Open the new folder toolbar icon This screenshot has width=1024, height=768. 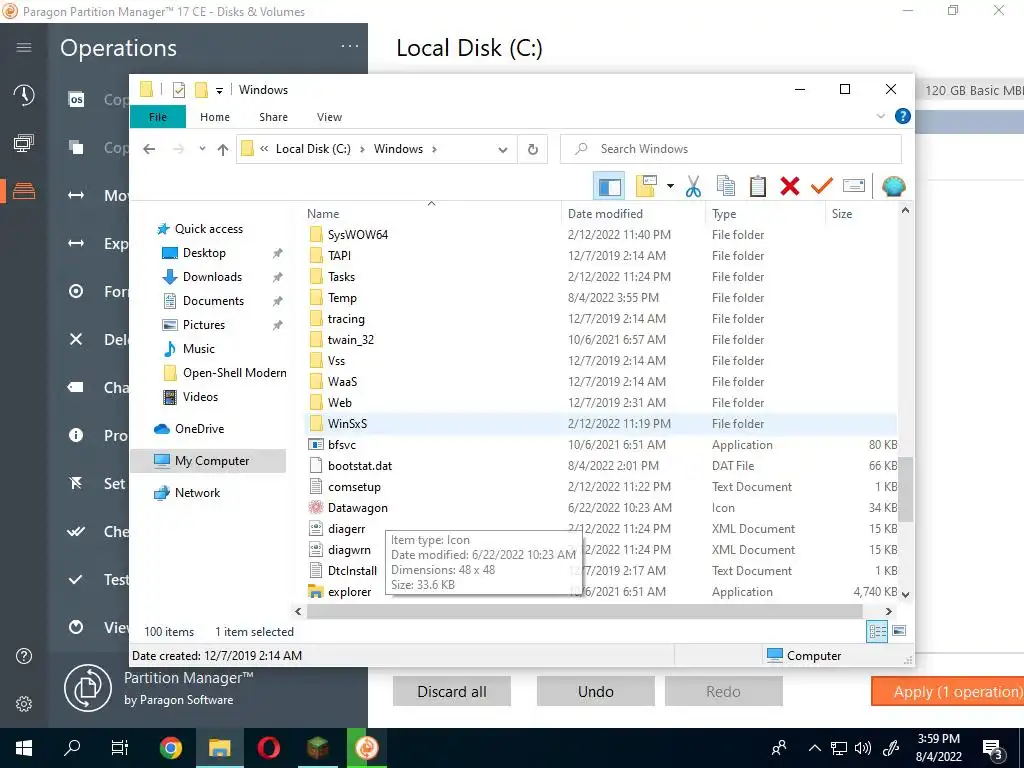646,187
